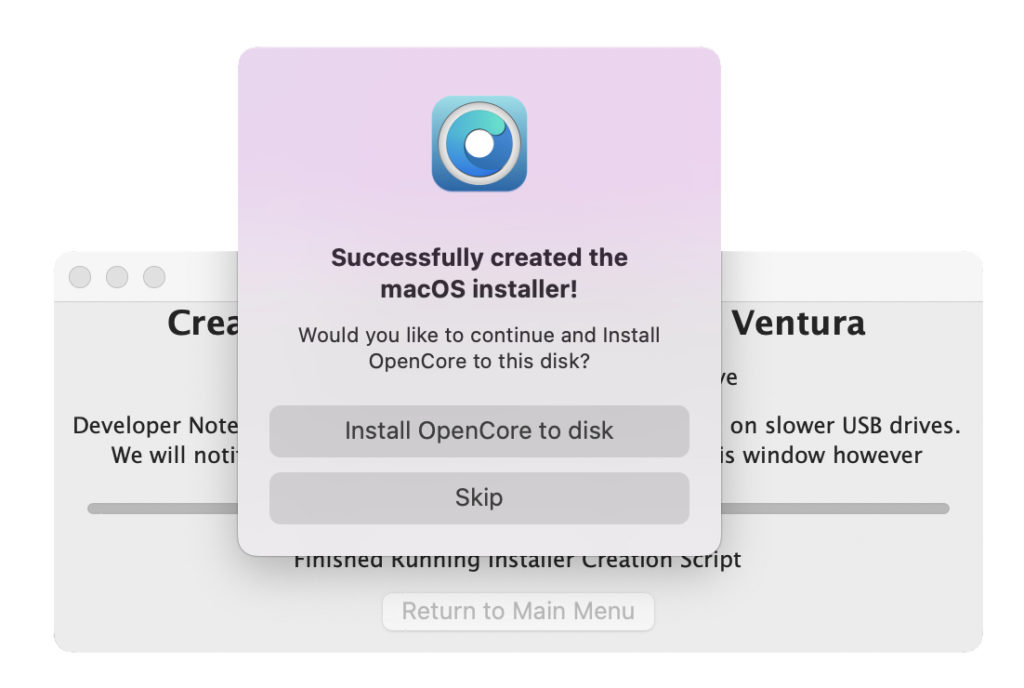The height and width of the screenshot is (688, 1024).
Task: Click the progress bar's left section
Action: [x=163, y=508]
